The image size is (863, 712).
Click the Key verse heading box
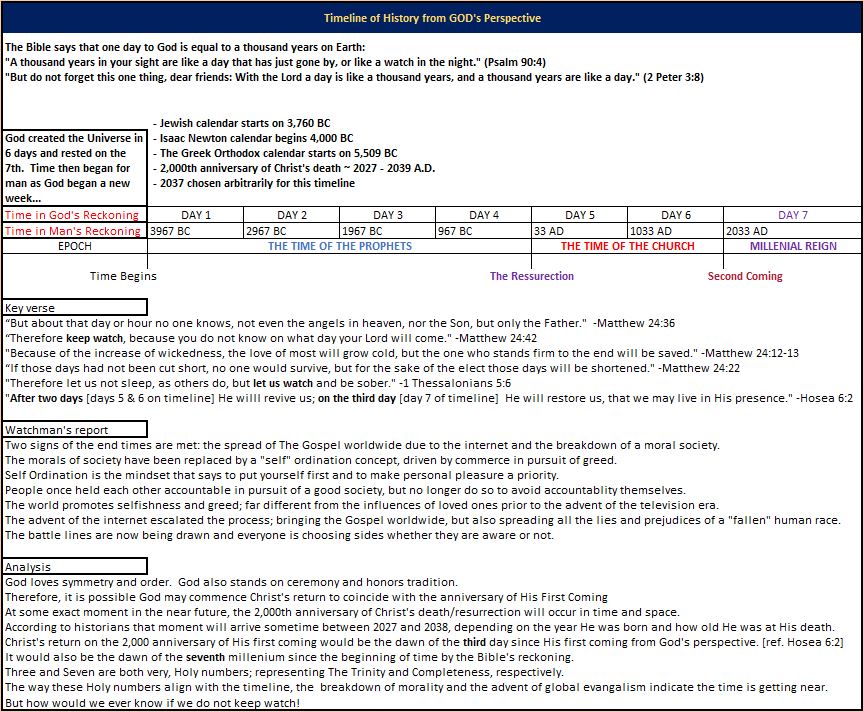click(x=75, y=308)
